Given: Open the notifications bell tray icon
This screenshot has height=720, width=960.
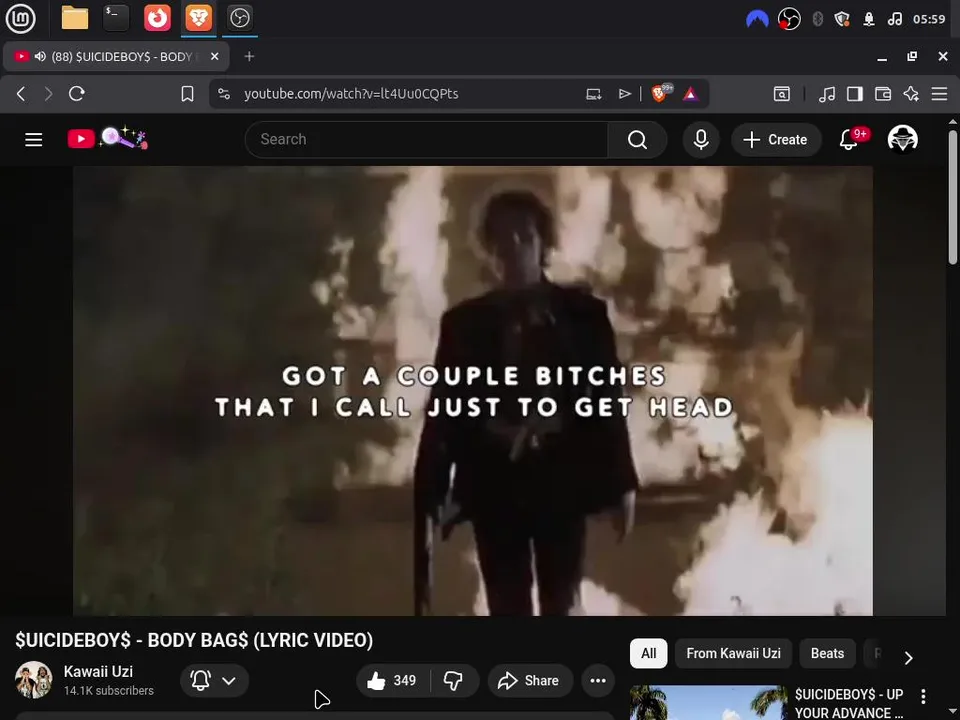Looking at the screenshot, I should [869, 19].
